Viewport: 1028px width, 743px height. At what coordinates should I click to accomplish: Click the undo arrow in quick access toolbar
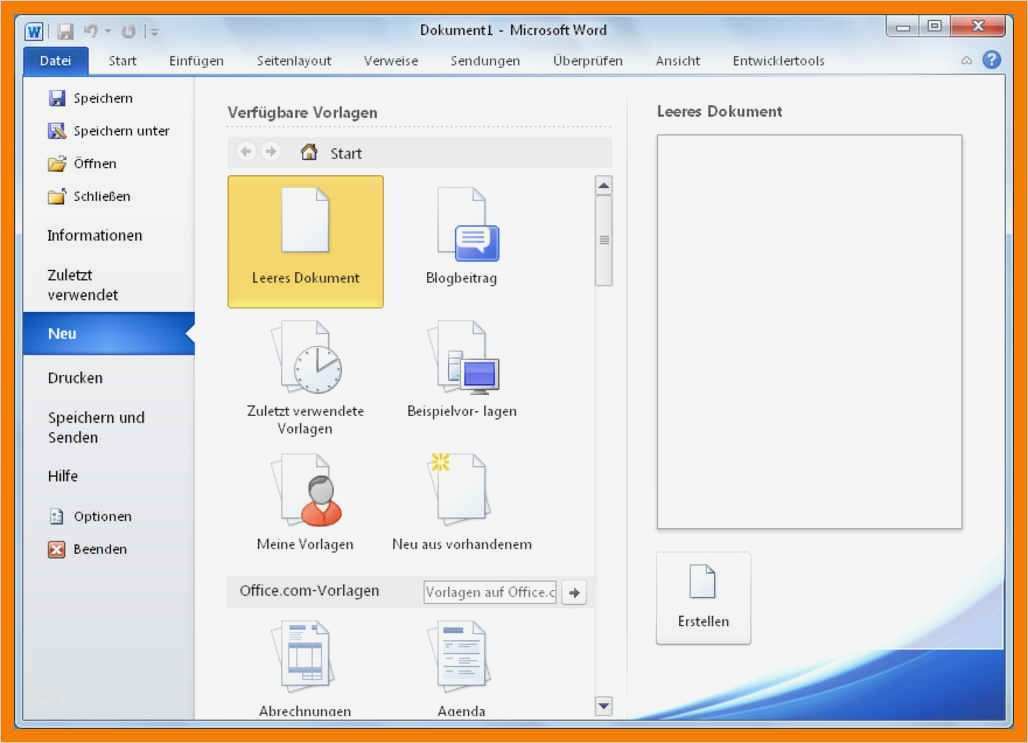coord(91,31)
